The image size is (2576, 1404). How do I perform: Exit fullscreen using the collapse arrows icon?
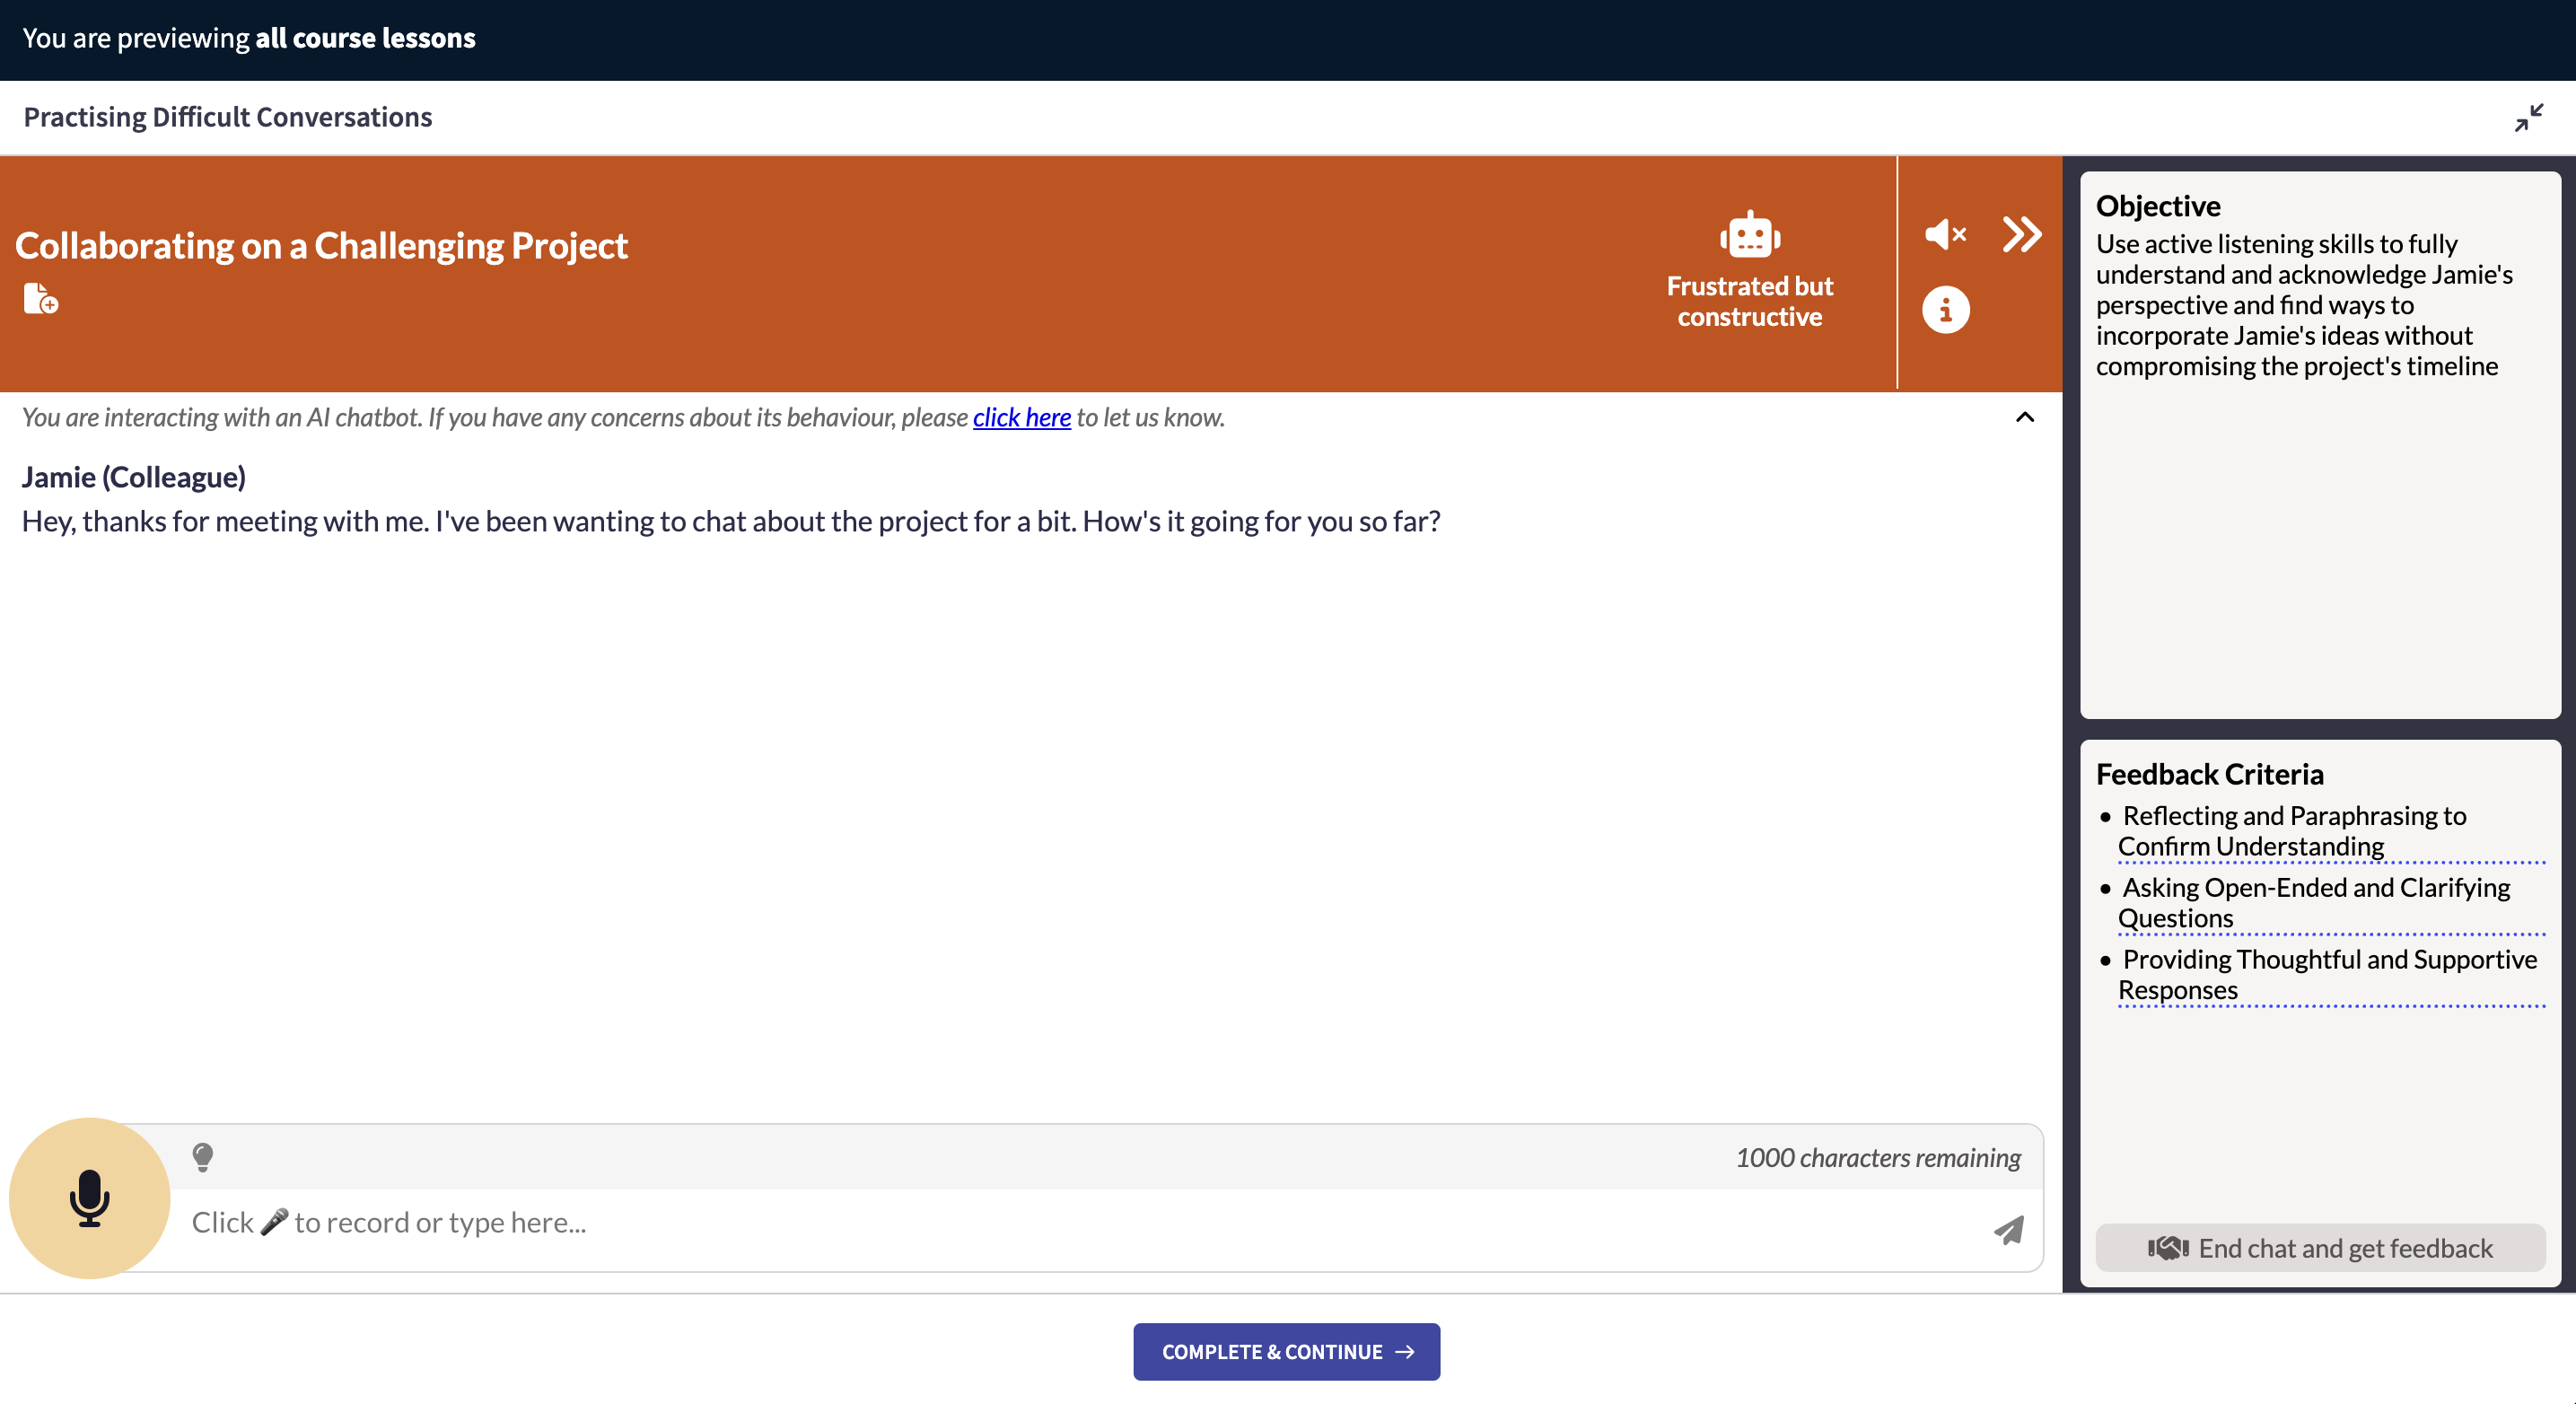click(2528, 118)
